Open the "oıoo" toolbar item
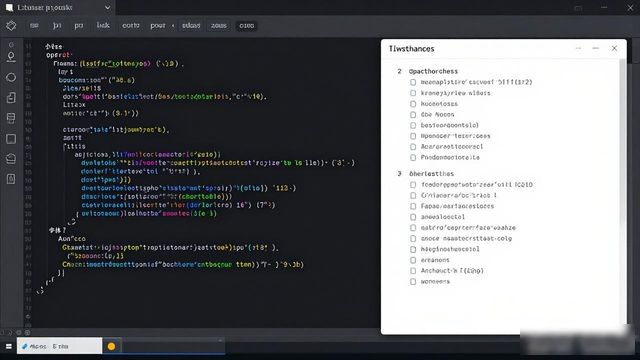 click(247, 25)
